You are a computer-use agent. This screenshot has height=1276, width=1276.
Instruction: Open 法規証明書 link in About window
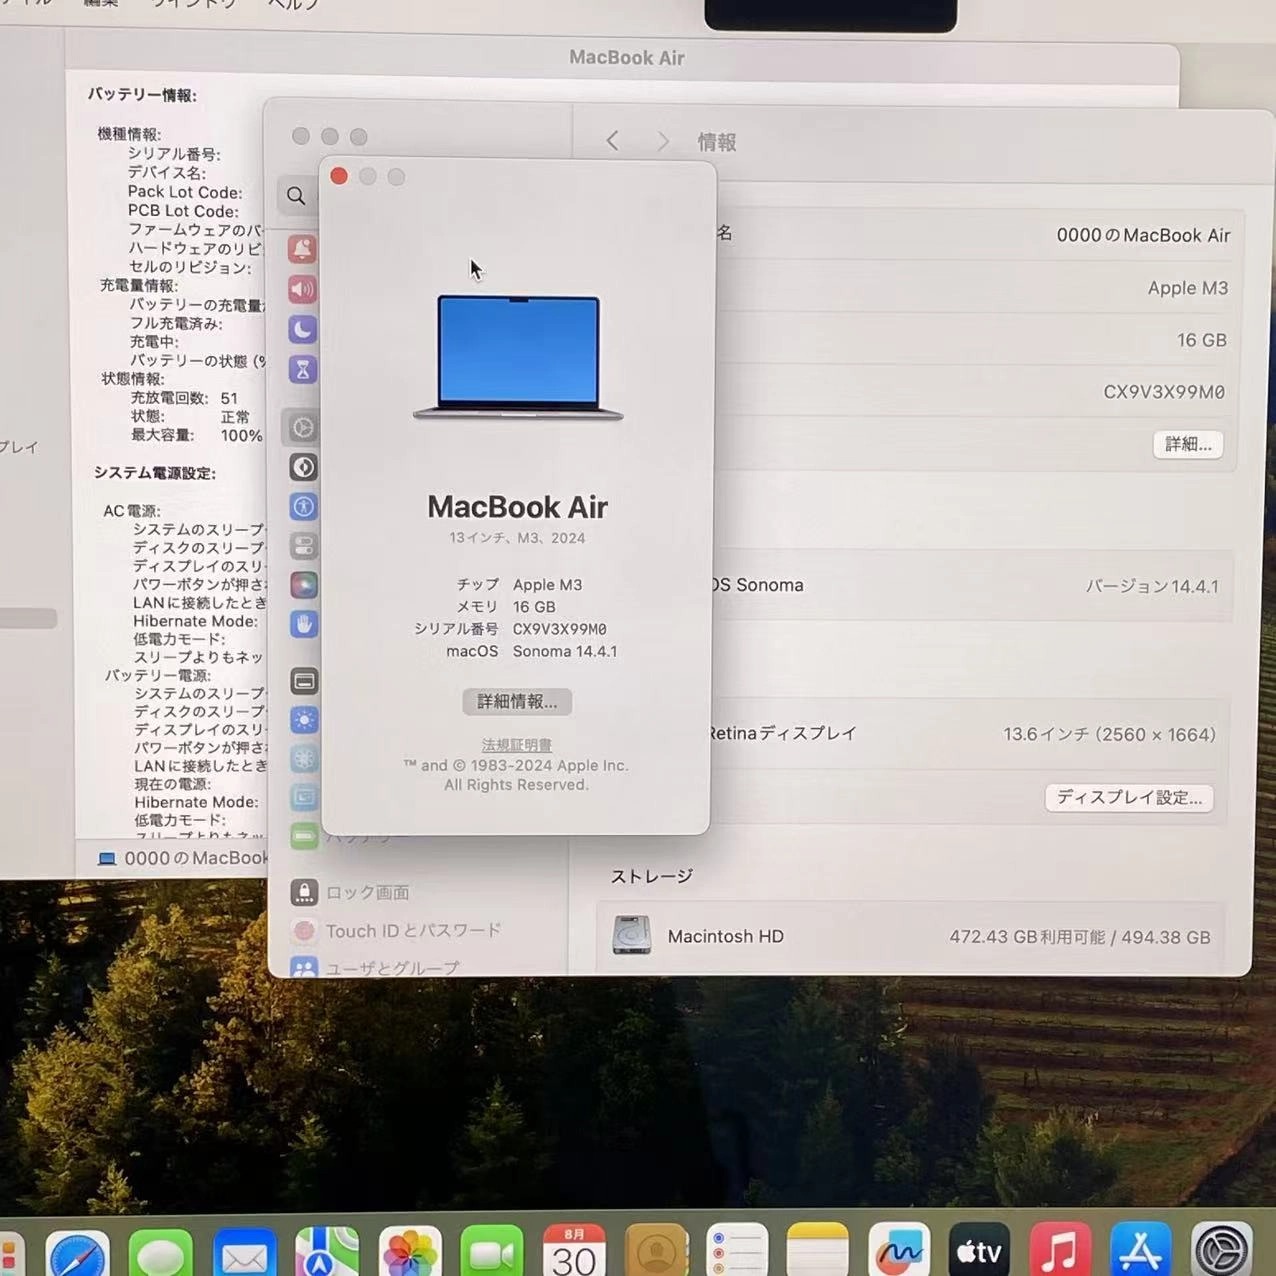point(517,745)
